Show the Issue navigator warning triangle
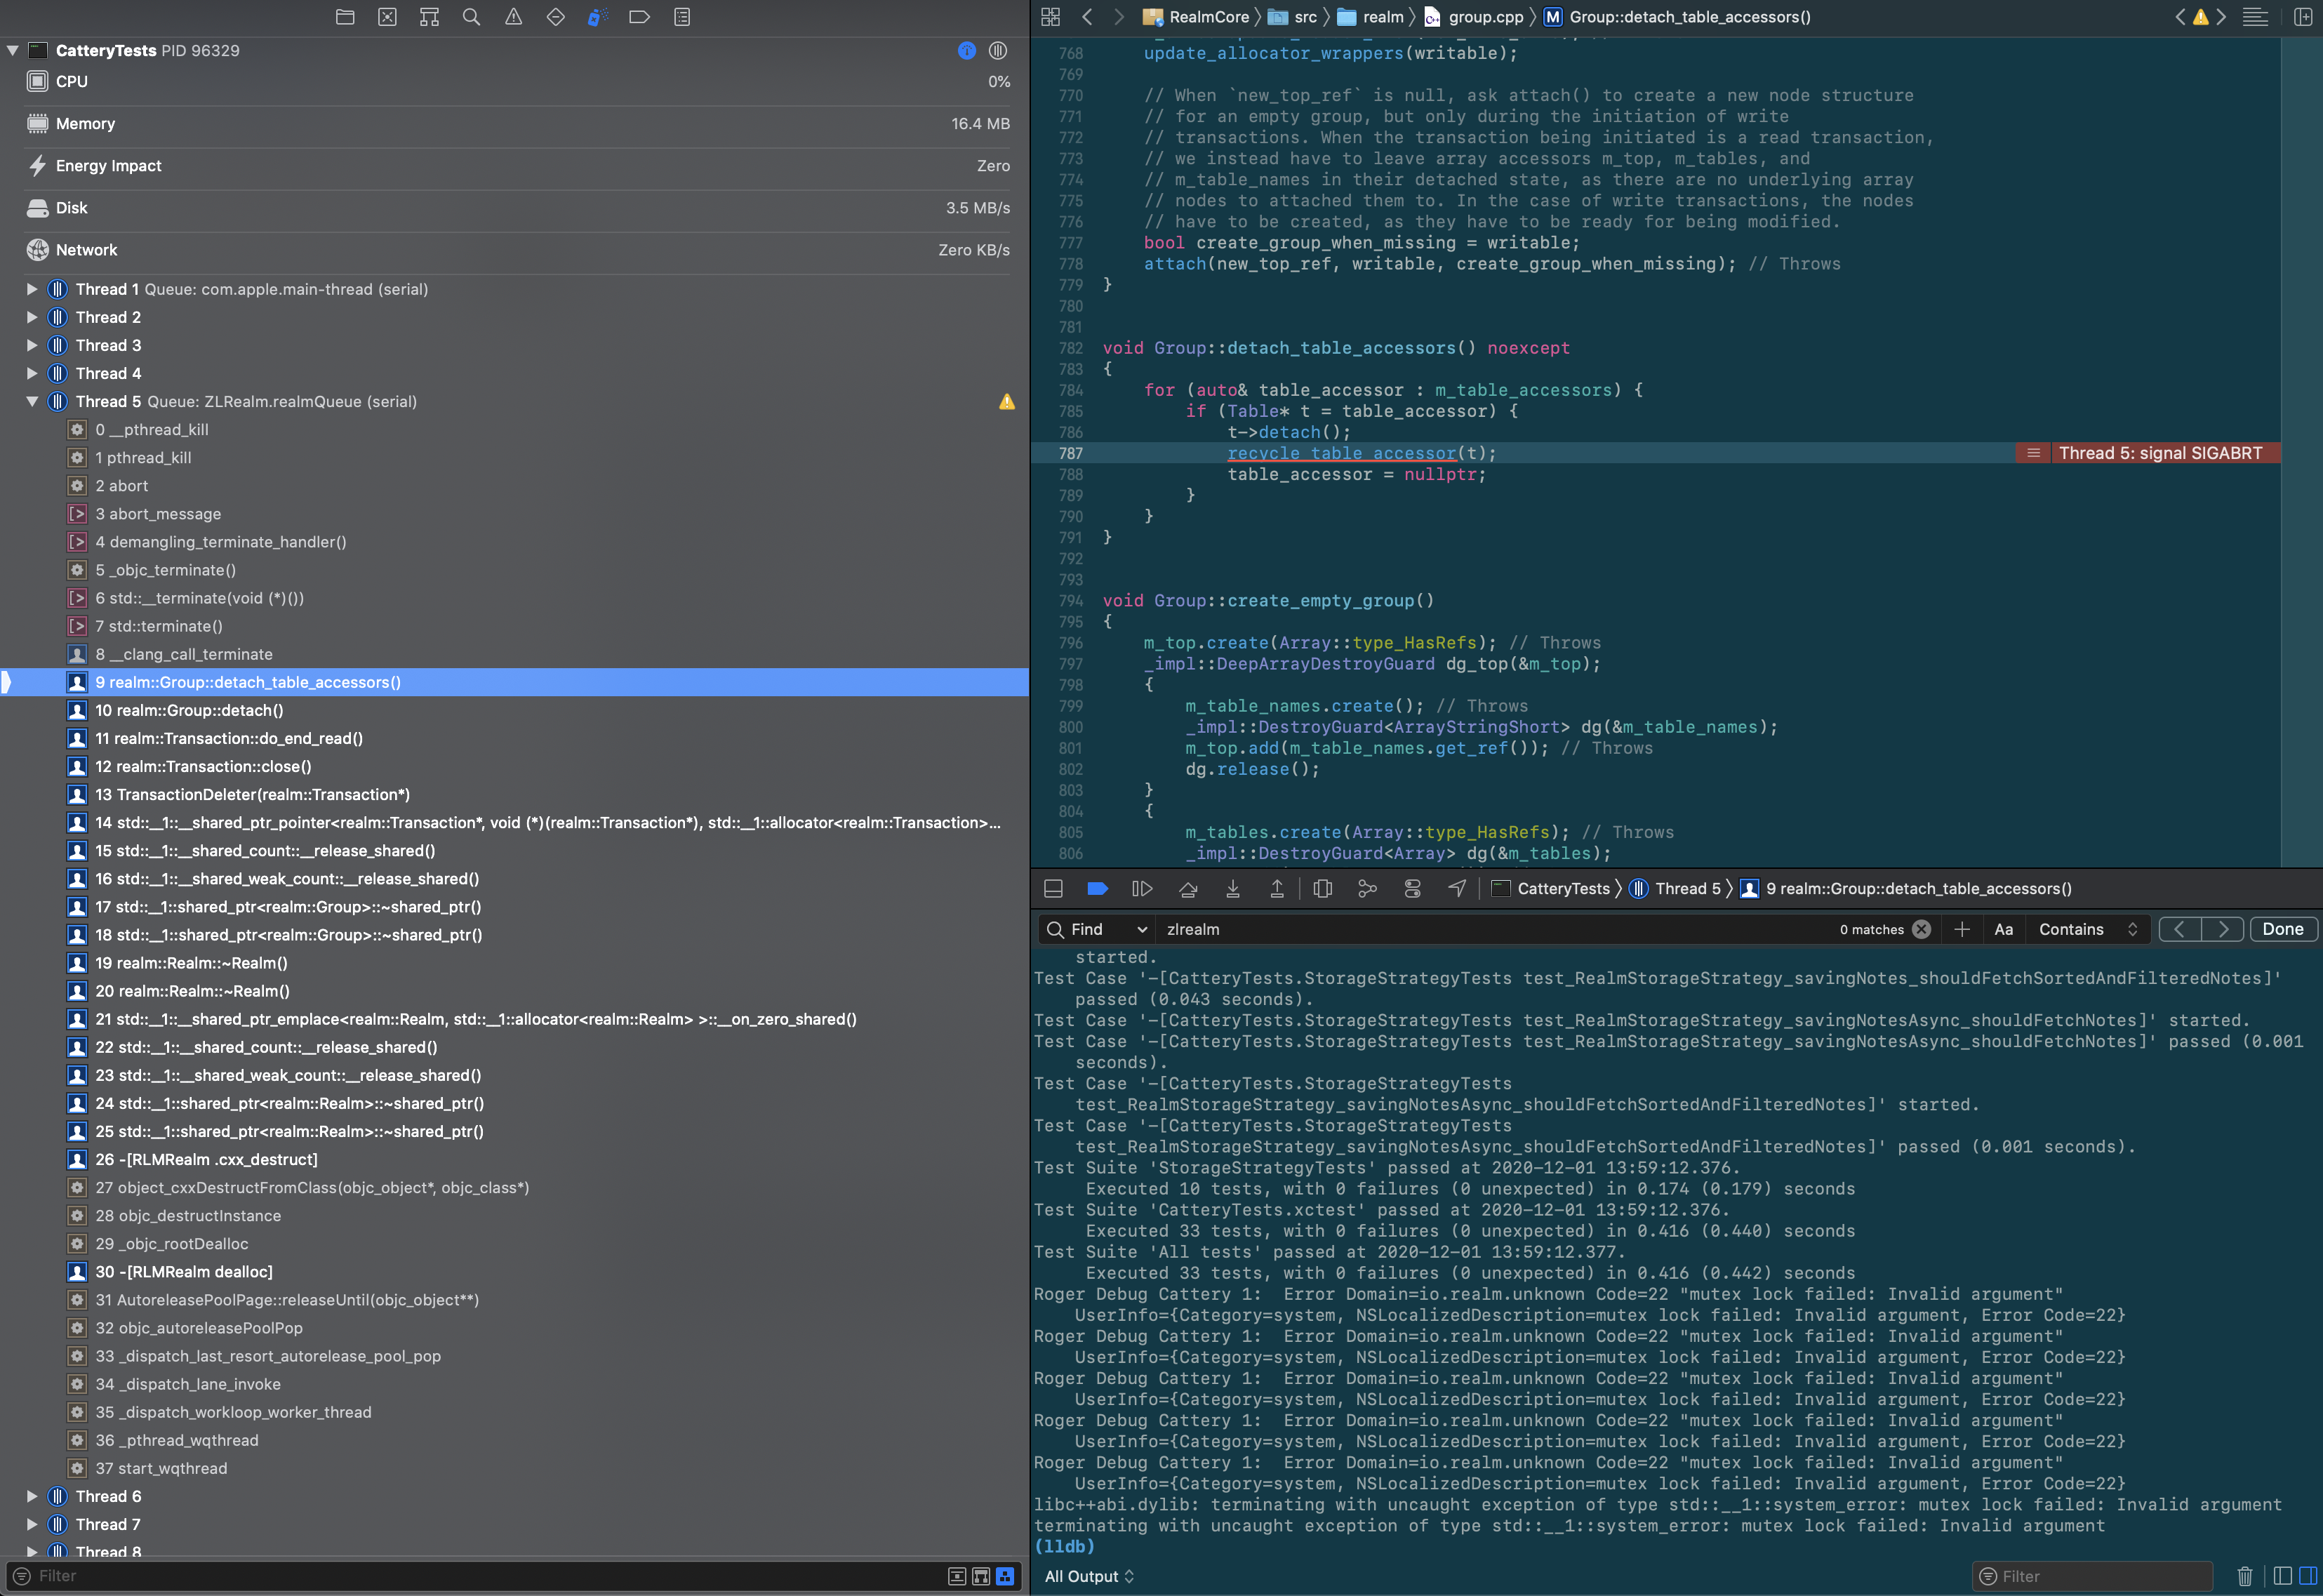This screenshot has width=2323, height=1596. 513,17
